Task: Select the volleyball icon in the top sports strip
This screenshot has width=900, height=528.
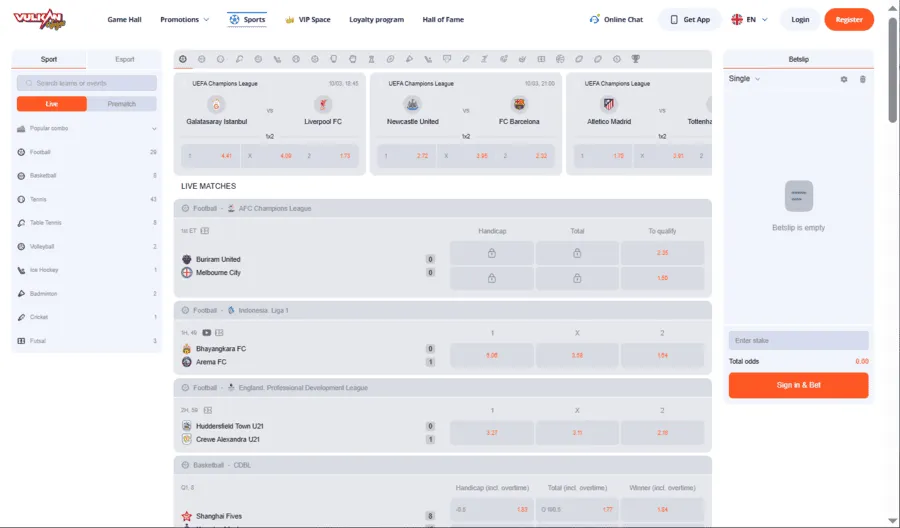Action: tap(258, 59)
